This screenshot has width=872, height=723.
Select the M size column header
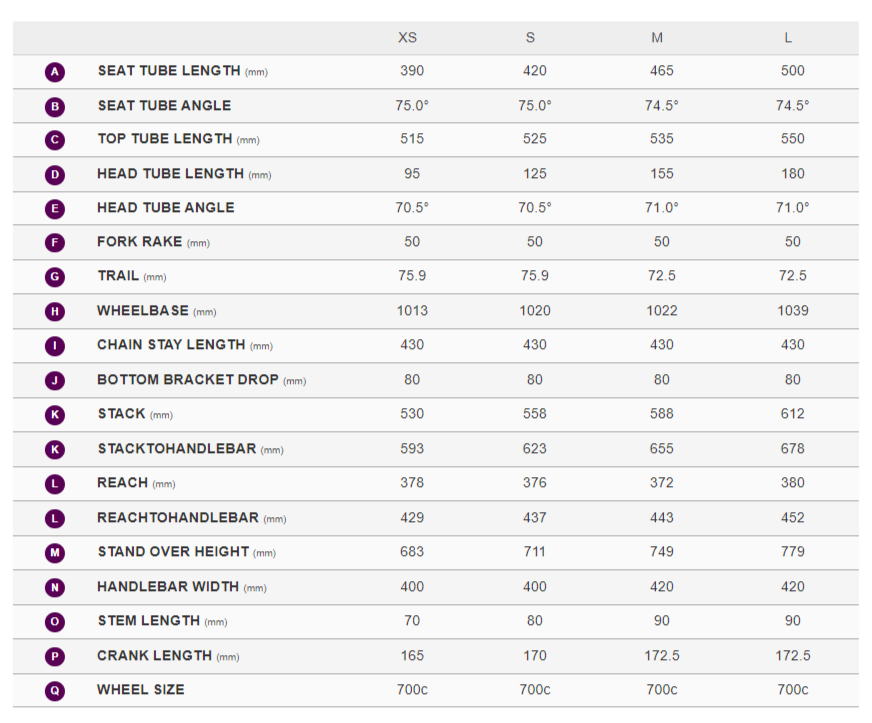pos(657,38)
